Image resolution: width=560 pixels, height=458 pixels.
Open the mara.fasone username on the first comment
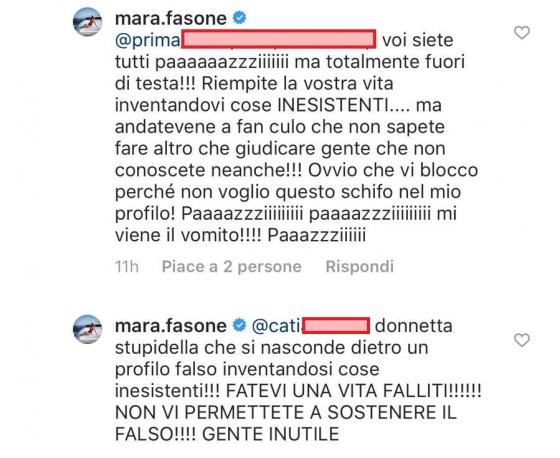click(171, 18)
